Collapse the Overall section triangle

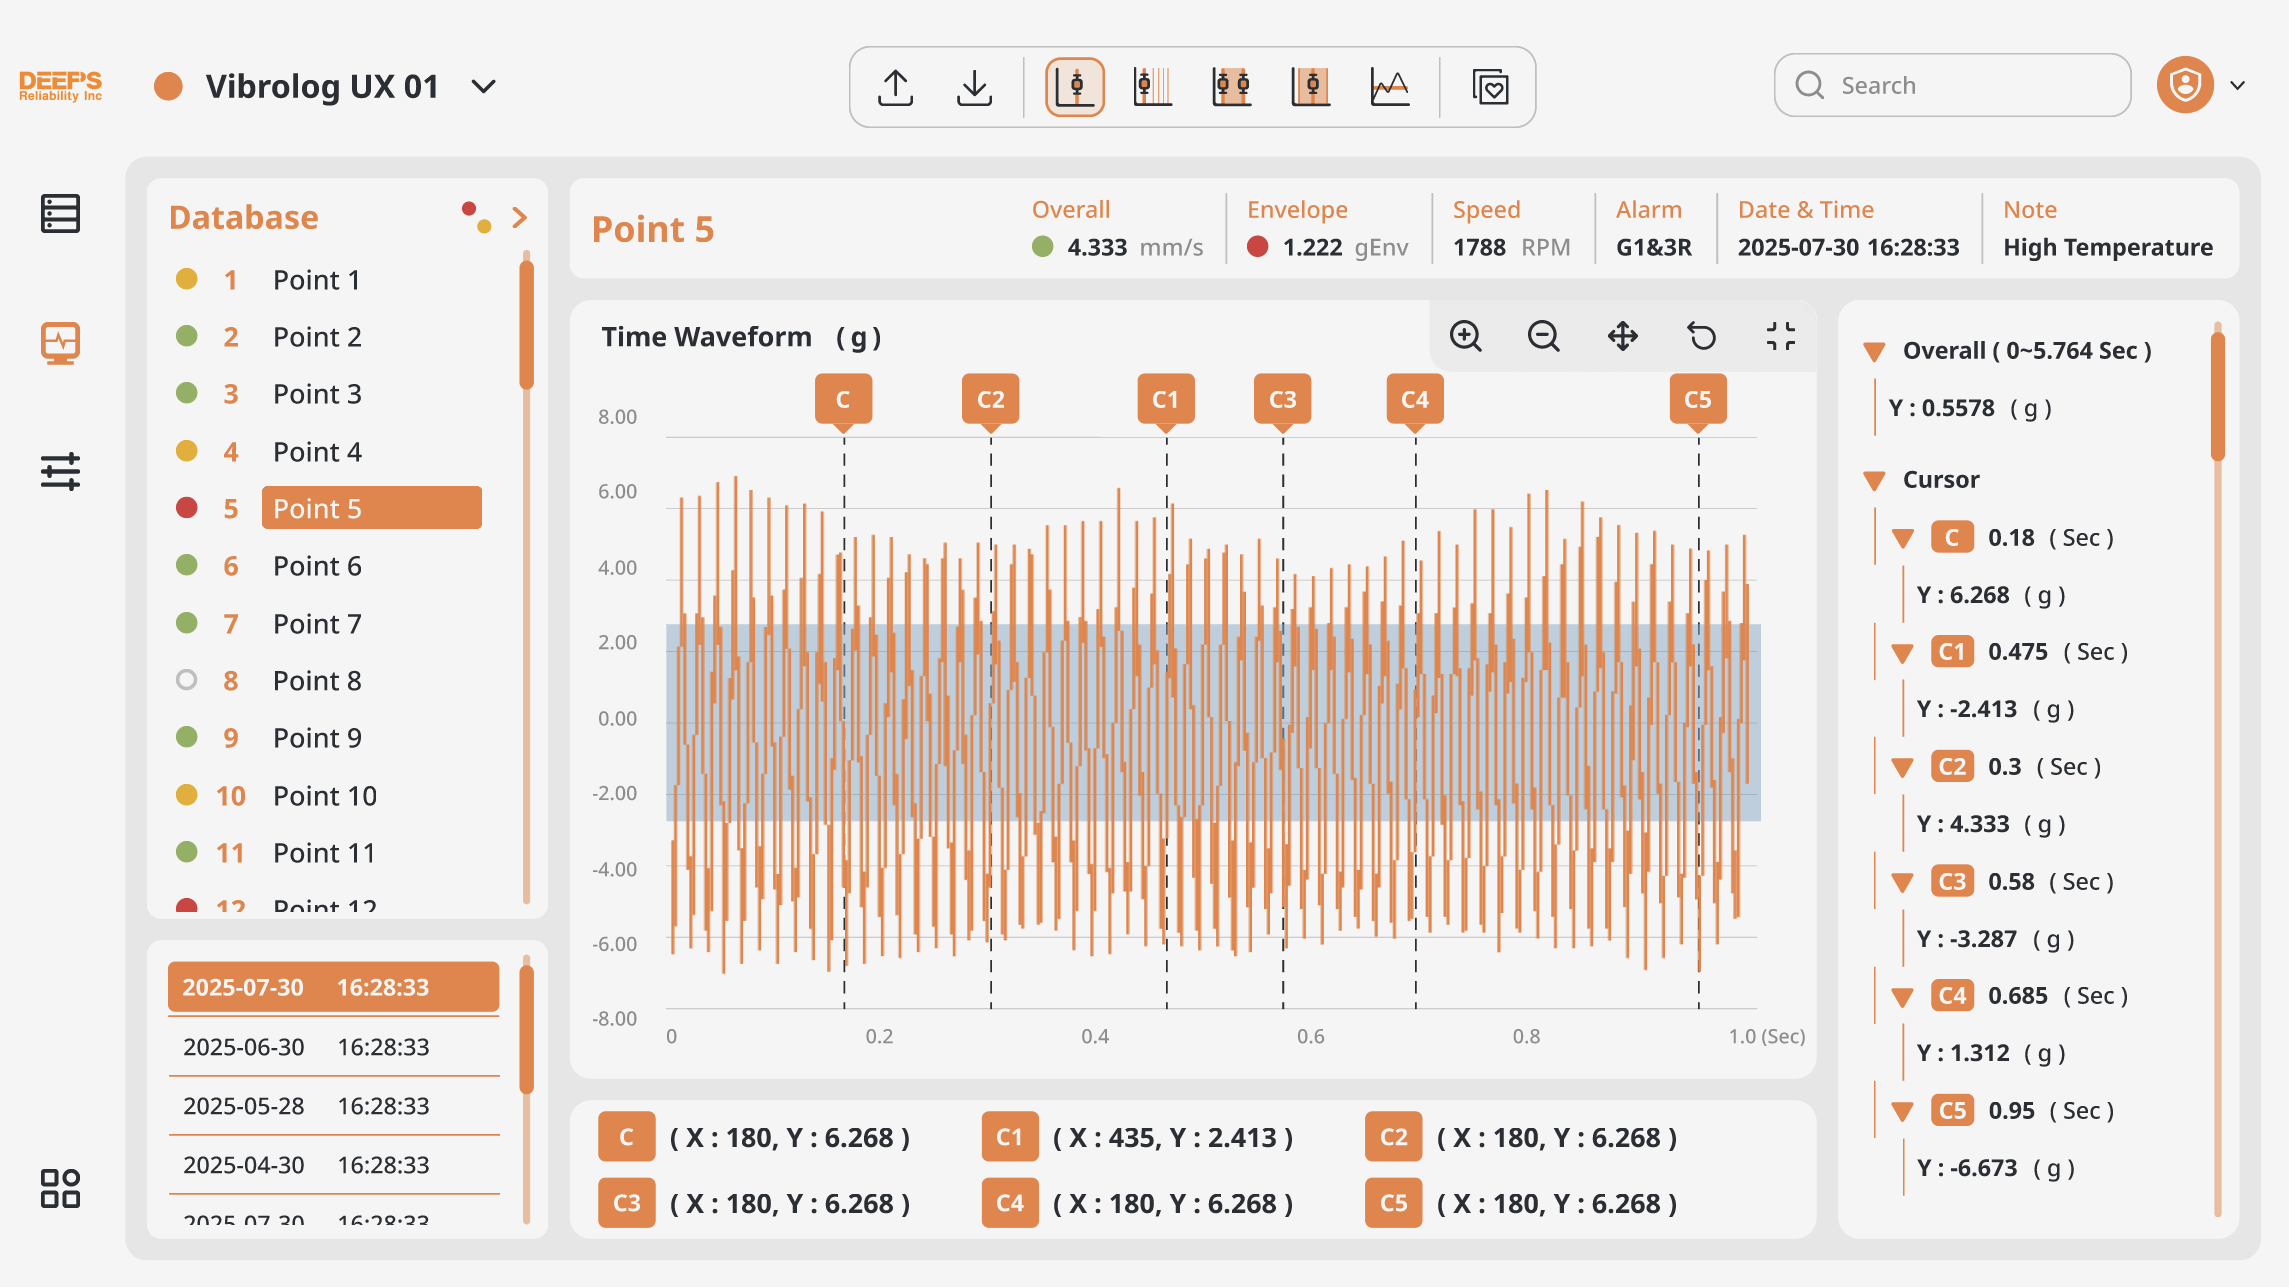click(1875, 352)
